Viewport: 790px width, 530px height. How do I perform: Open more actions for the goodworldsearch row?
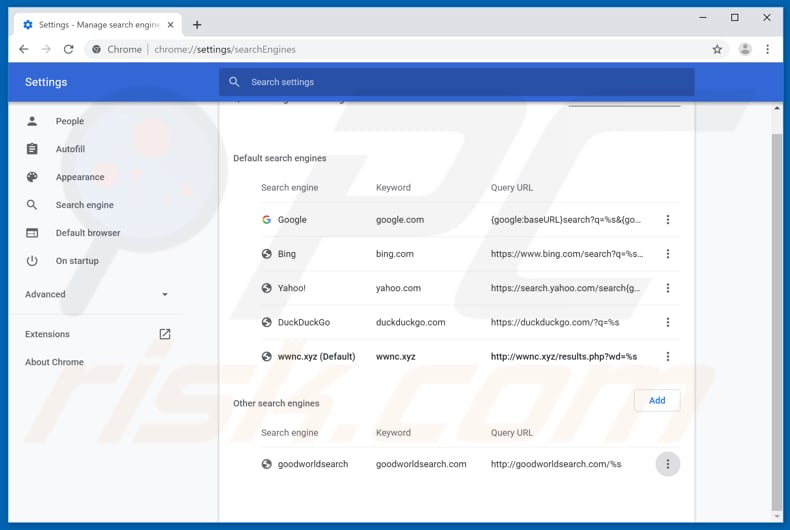668,464
